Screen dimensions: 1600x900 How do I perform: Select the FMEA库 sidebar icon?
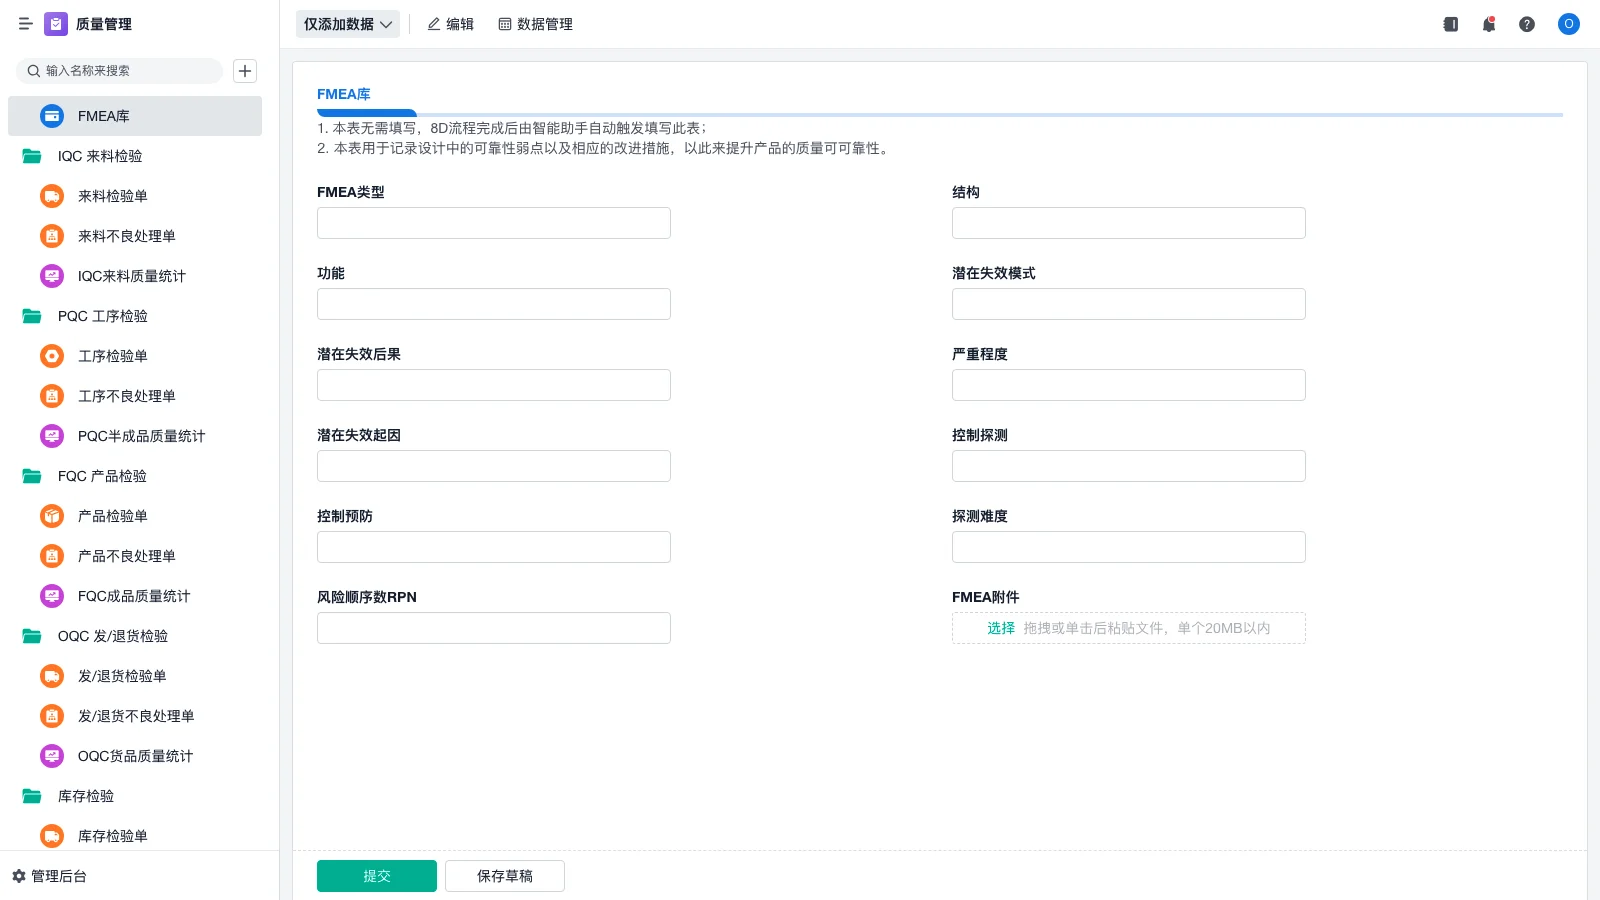[51, 116]
